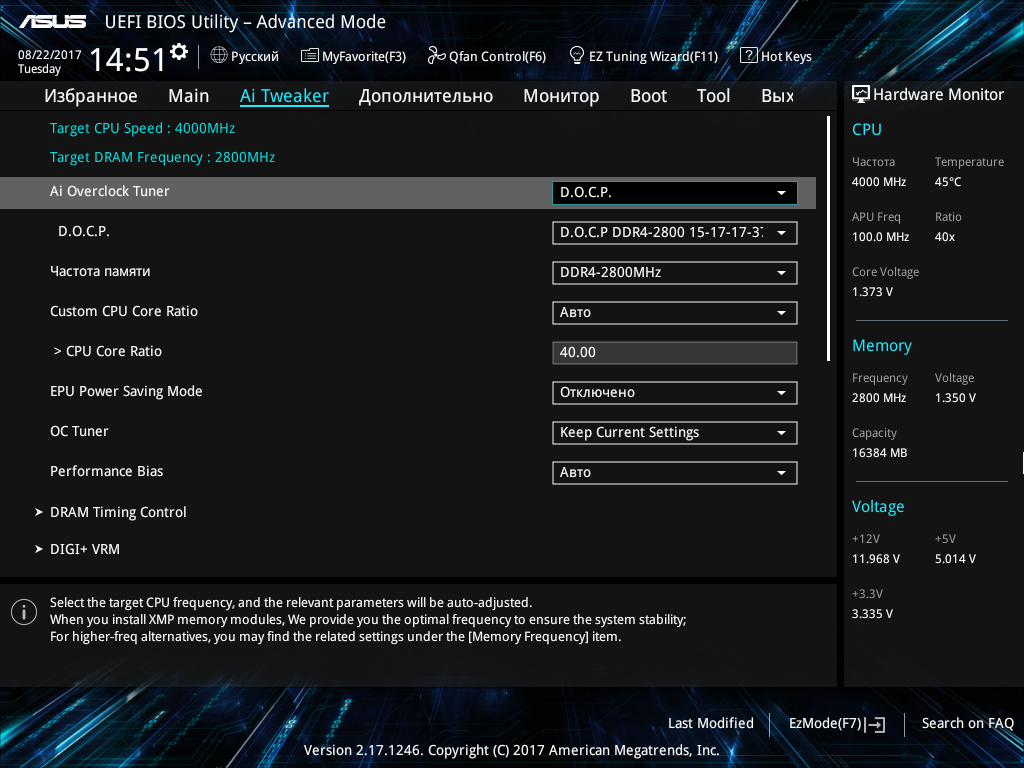The height and width of the screenshot is (768, 1024).
Task: Click Search on FAQ
Action: pos(967,723)
